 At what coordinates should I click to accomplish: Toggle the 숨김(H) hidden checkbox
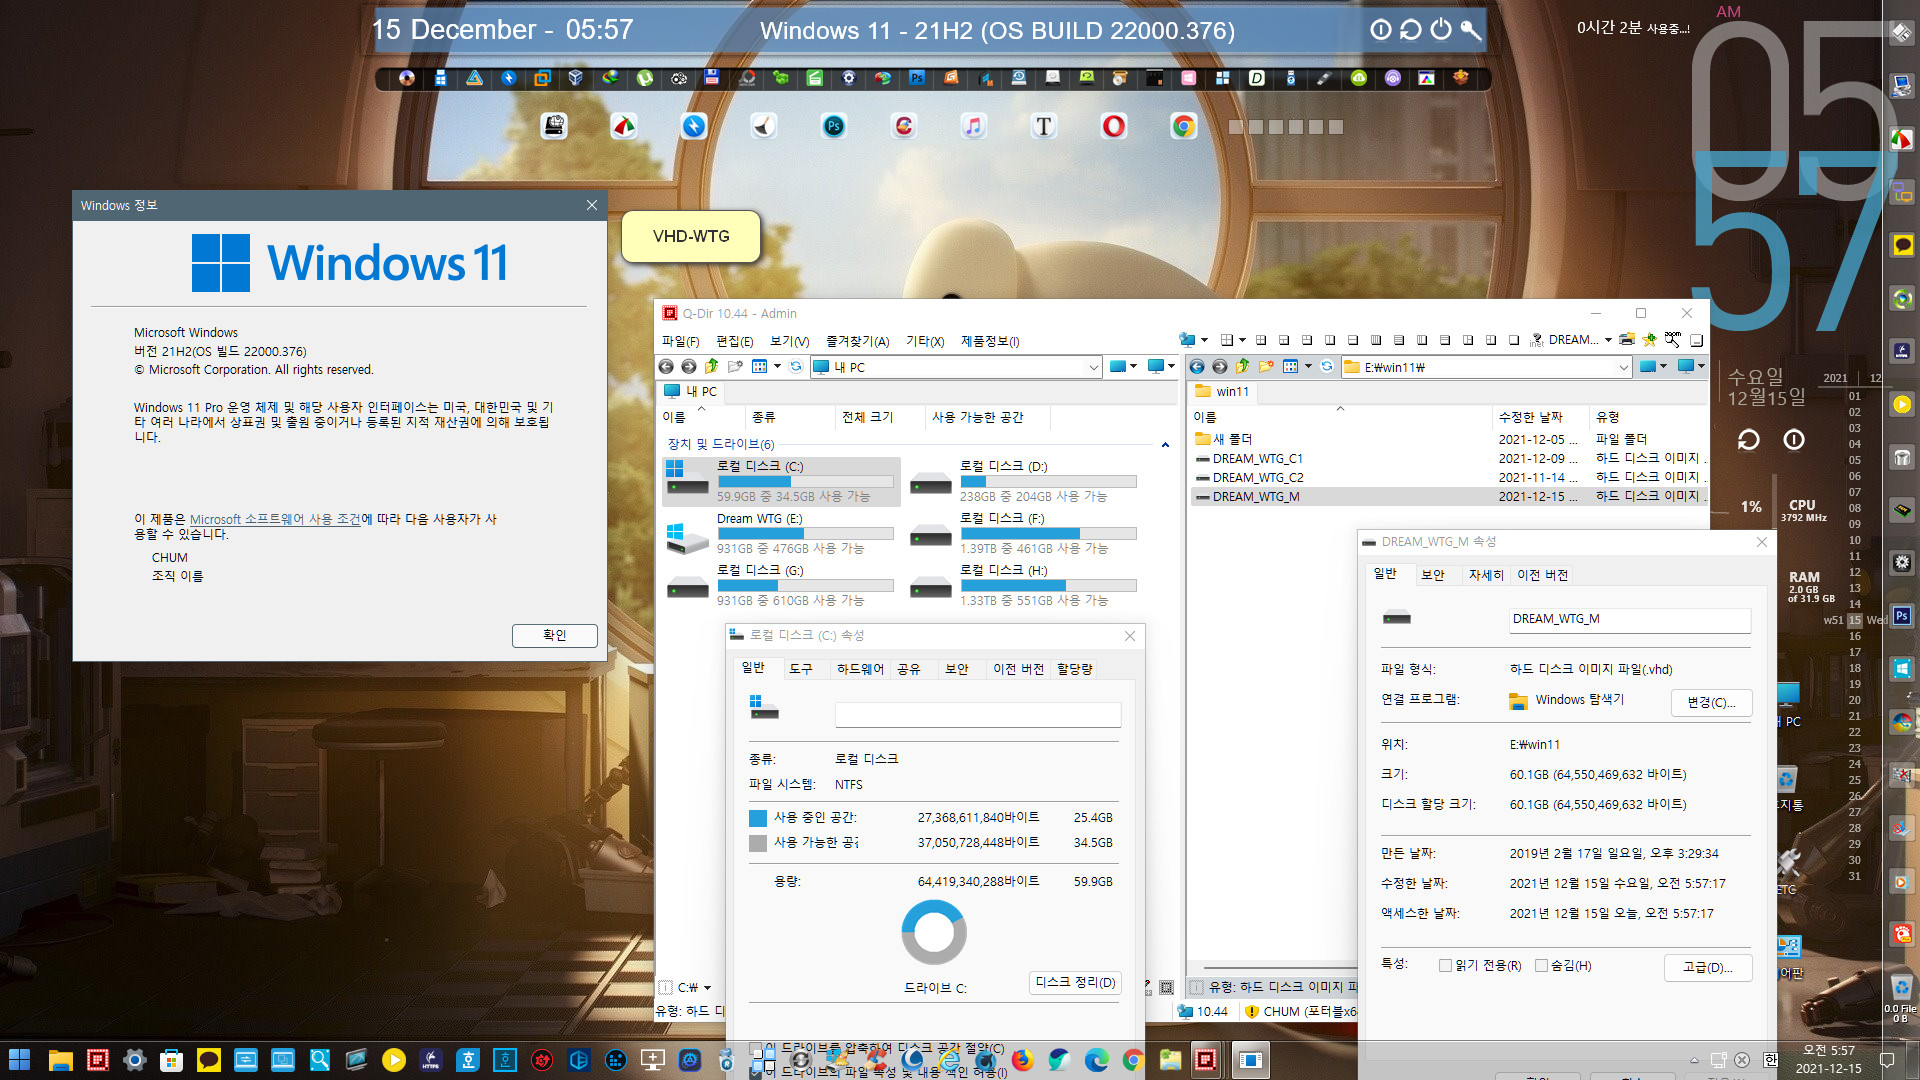click(x=1541, y=965)
